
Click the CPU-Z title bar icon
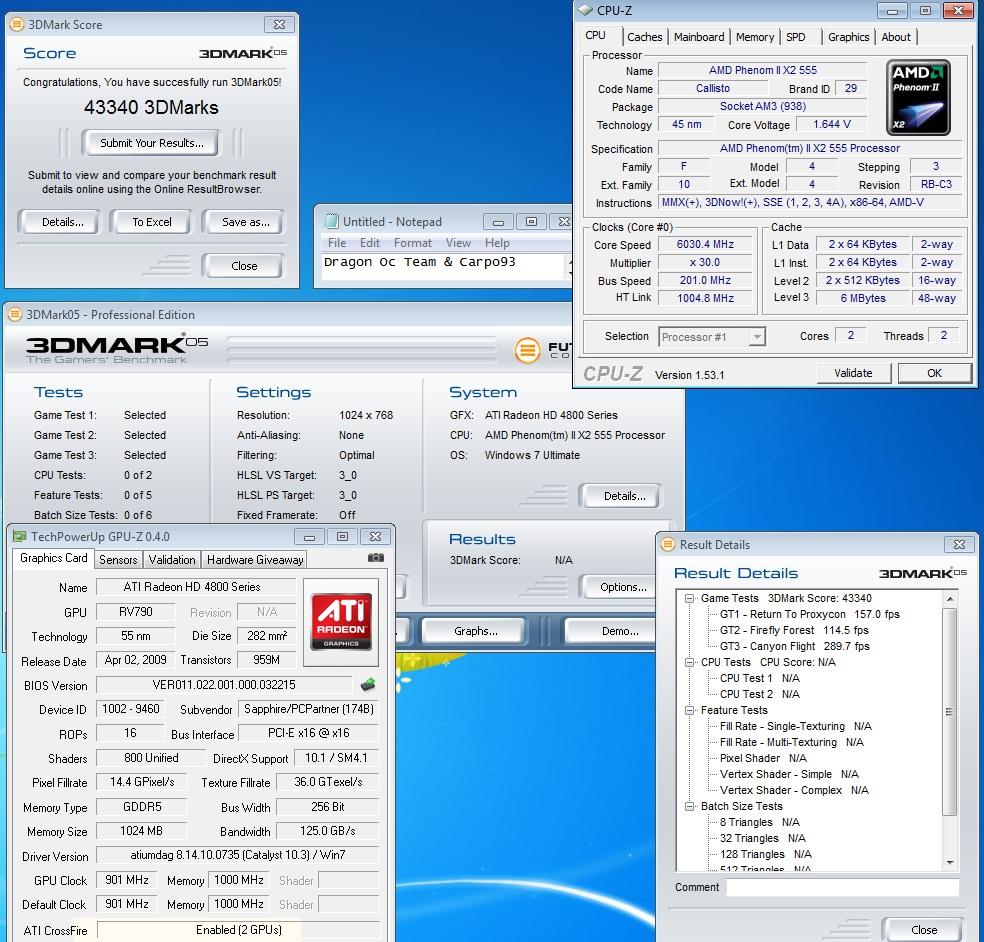585,11
